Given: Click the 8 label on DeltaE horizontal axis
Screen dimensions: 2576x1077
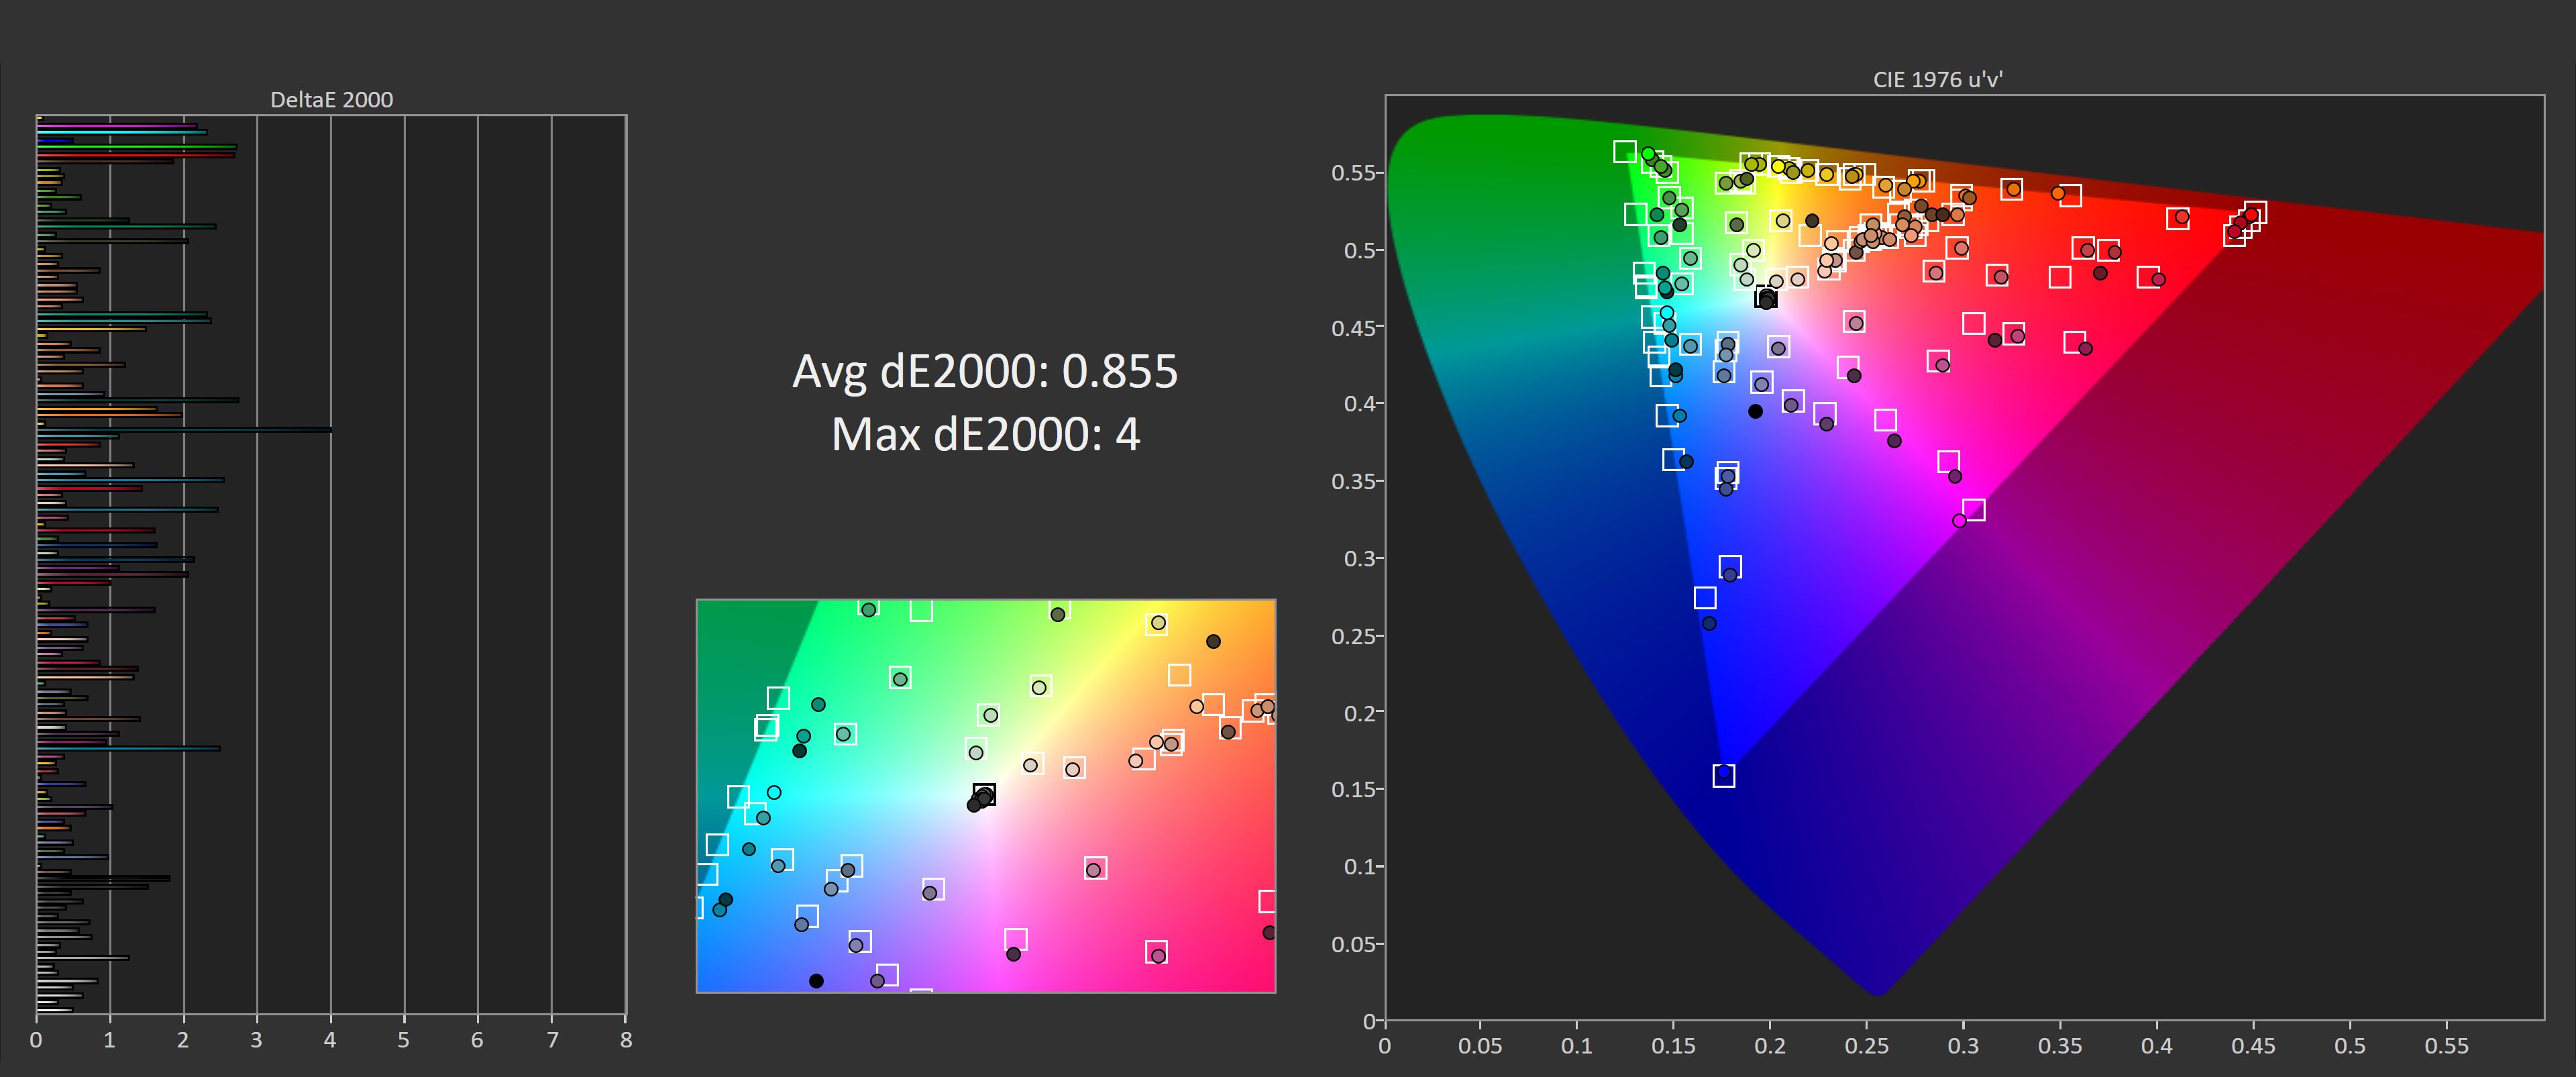Looking at the screenshot, I should 626,1040.
